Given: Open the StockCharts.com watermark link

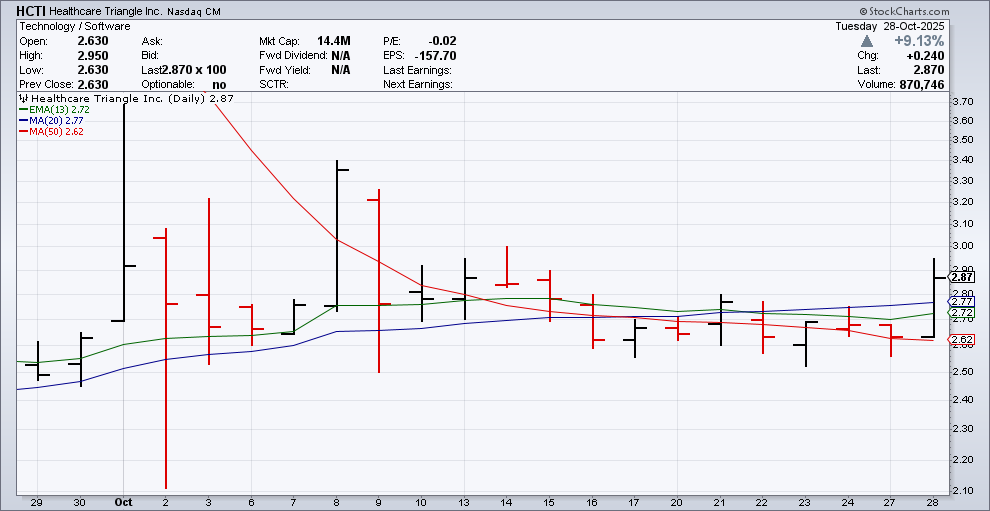Looking at the screenshot, I should (938, 10).
